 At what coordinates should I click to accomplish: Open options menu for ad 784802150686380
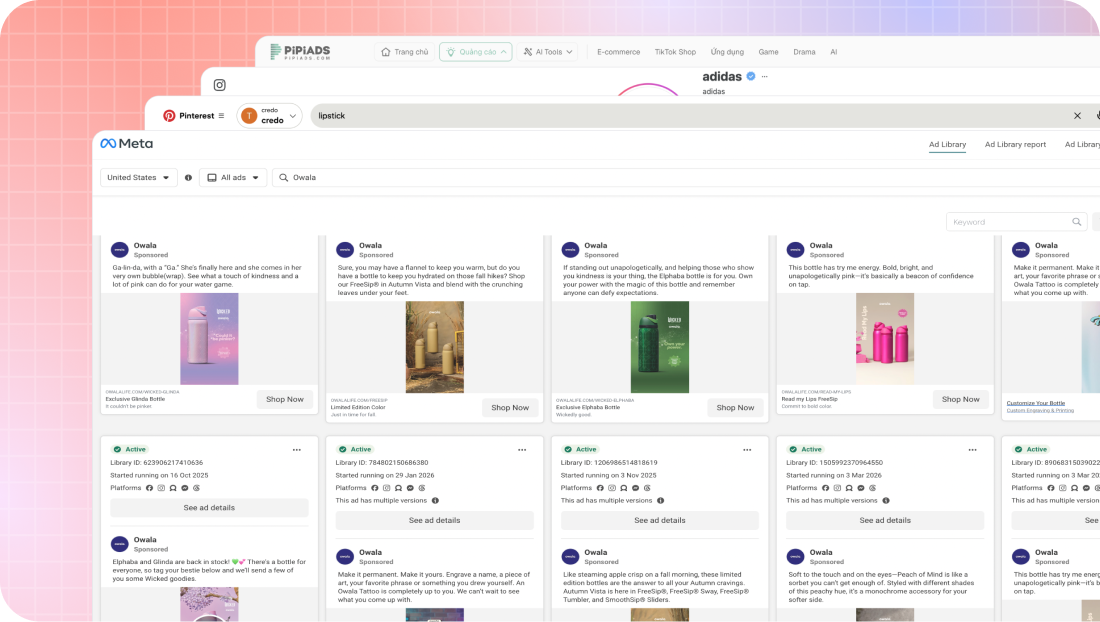(522, 449)
